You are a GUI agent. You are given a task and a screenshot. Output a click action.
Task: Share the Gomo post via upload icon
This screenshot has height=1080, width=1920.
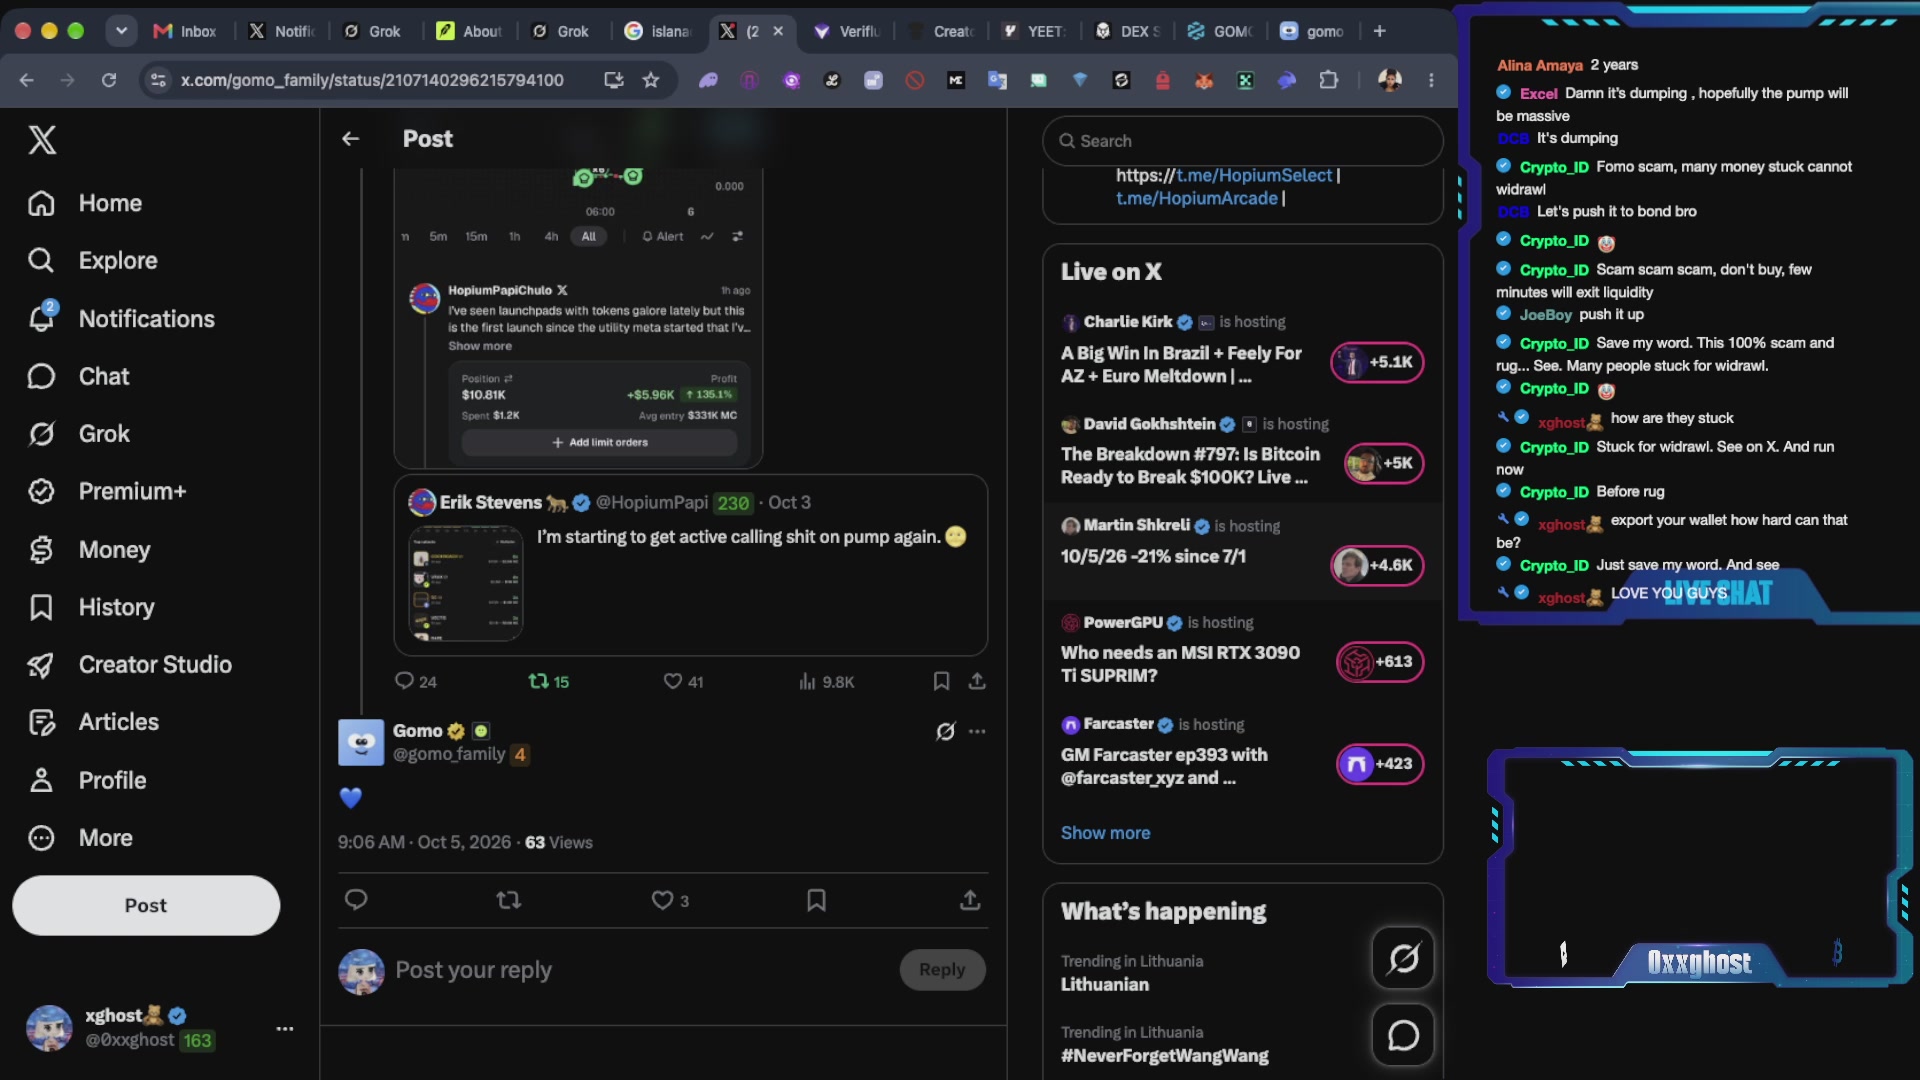[970, 900]
